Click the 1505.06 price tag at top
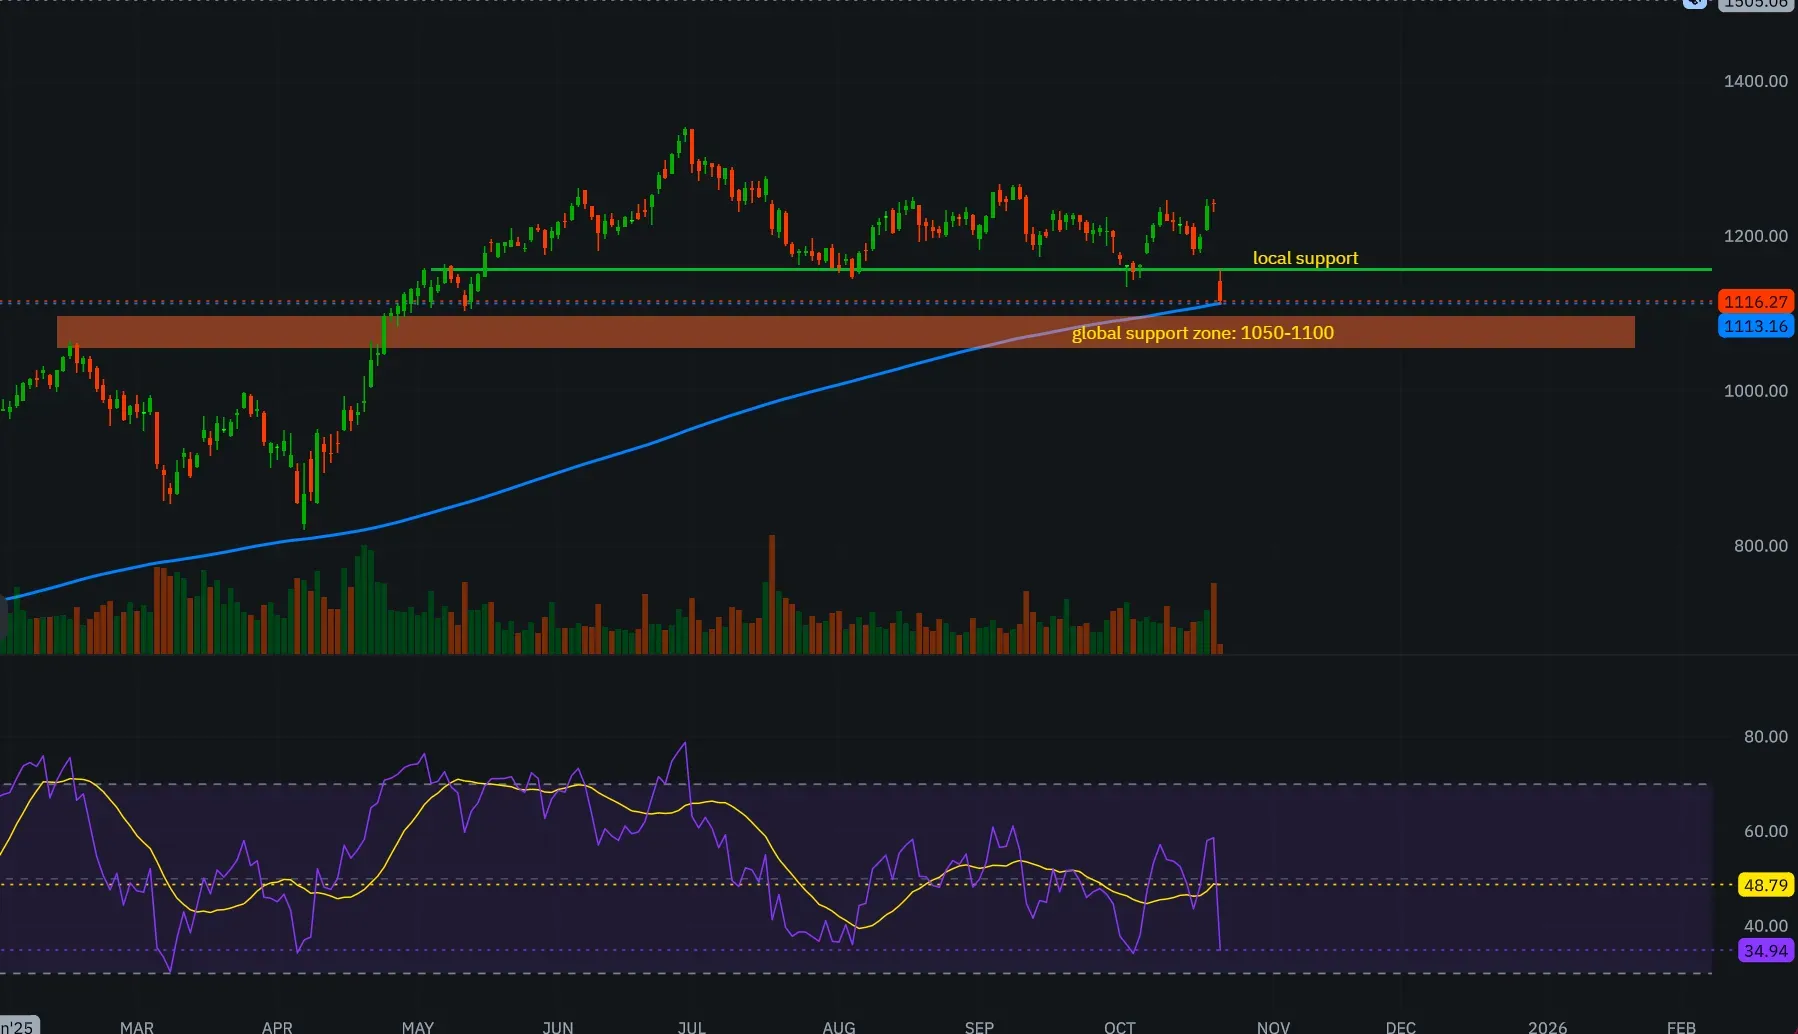Screen dimensions: 1798x1034 [x=1756, y=4]
